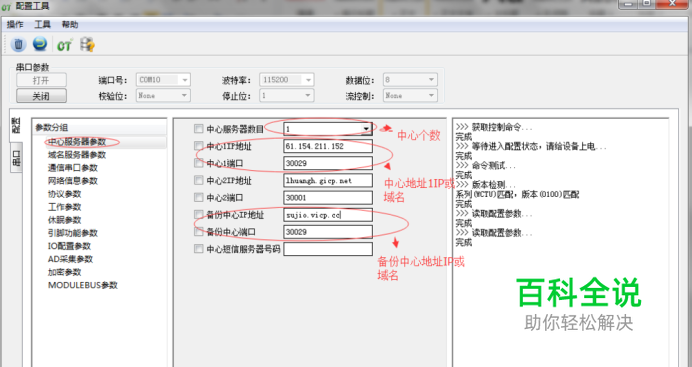Switch to the vertical 串口 tab
The height and width of the screenshot is (367, 692).
pos(16,157)
